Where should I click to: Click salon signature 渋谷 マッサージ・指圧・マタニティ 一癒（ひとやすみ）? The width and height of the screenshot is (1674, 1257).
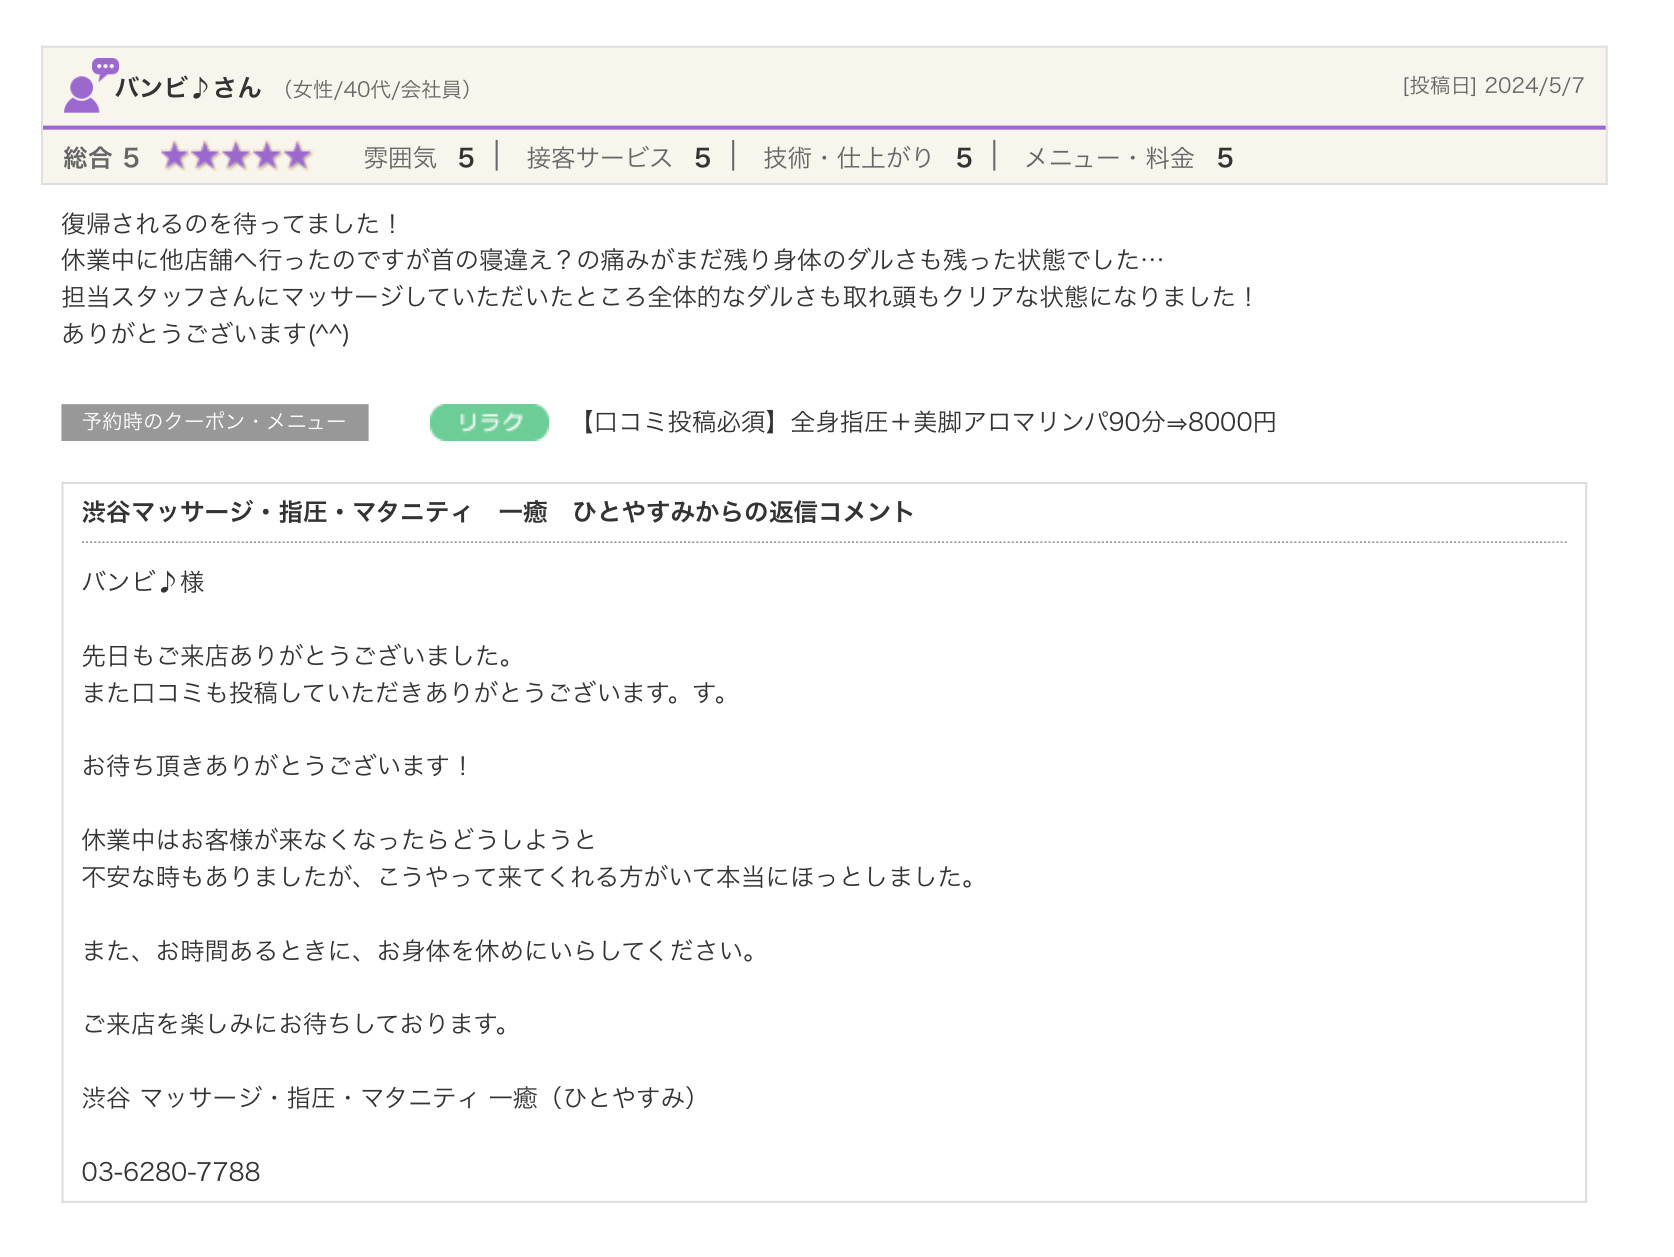tap(390, 1098)
